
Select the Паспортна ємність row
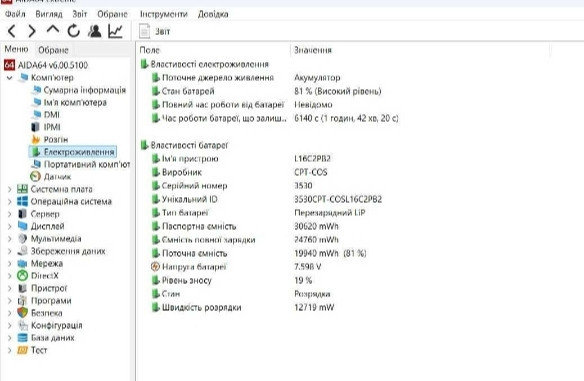tap(245, 226)
